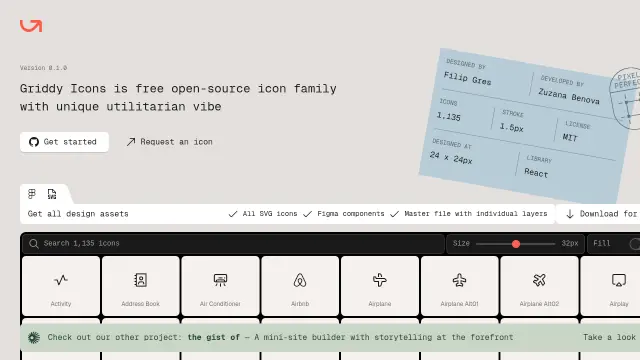Switch to the Figma assets tab

coord(32,194)
